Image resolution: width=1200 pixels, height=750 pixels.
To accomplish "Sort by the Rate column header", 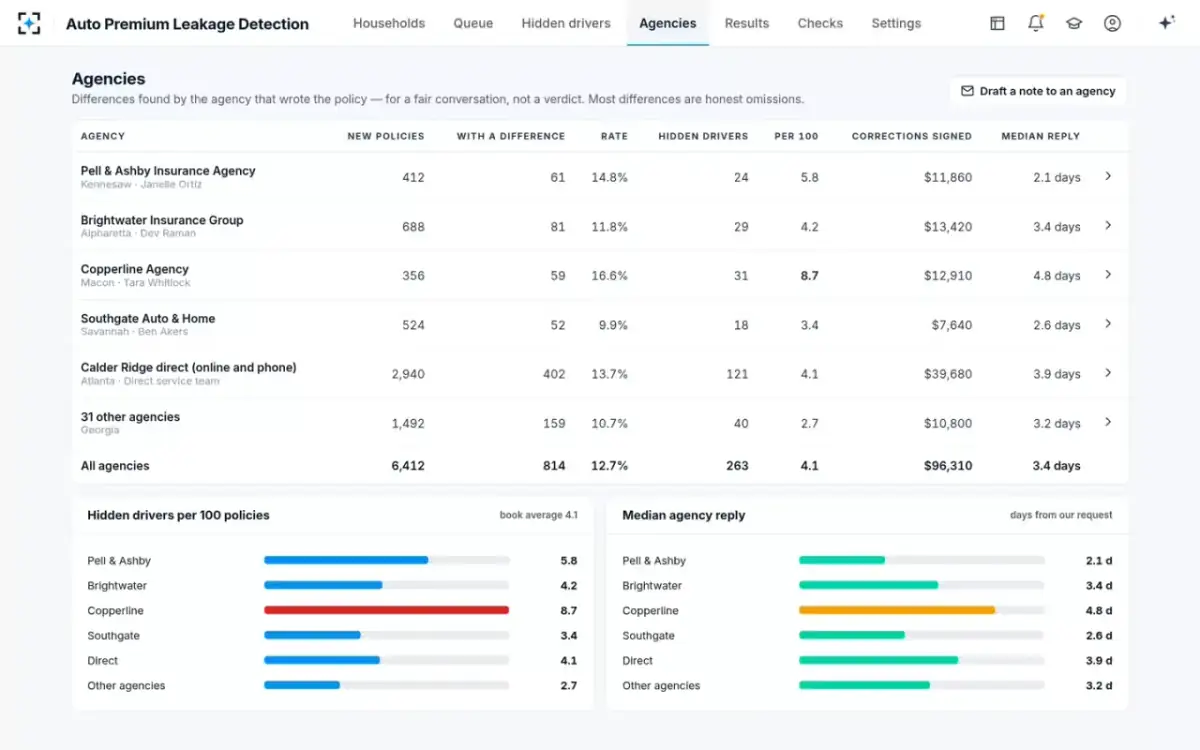I will click(x=614, y=136).
